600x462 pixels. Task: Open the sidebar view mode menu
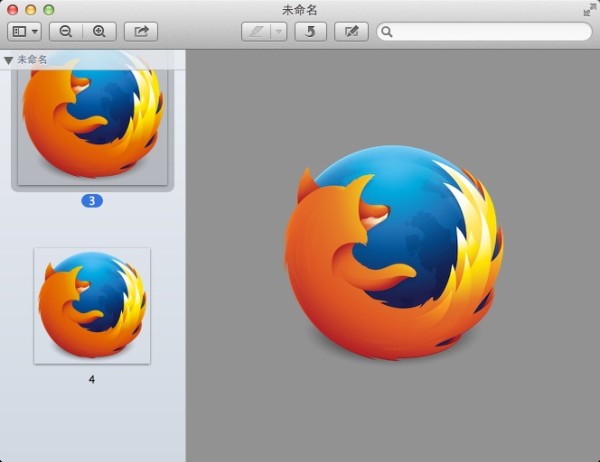click(24, 31)
